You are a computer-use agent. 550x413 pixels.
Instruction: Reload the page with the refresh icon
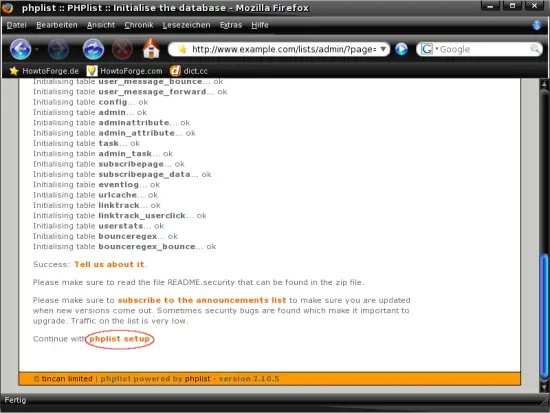click(x=93, y=49)
